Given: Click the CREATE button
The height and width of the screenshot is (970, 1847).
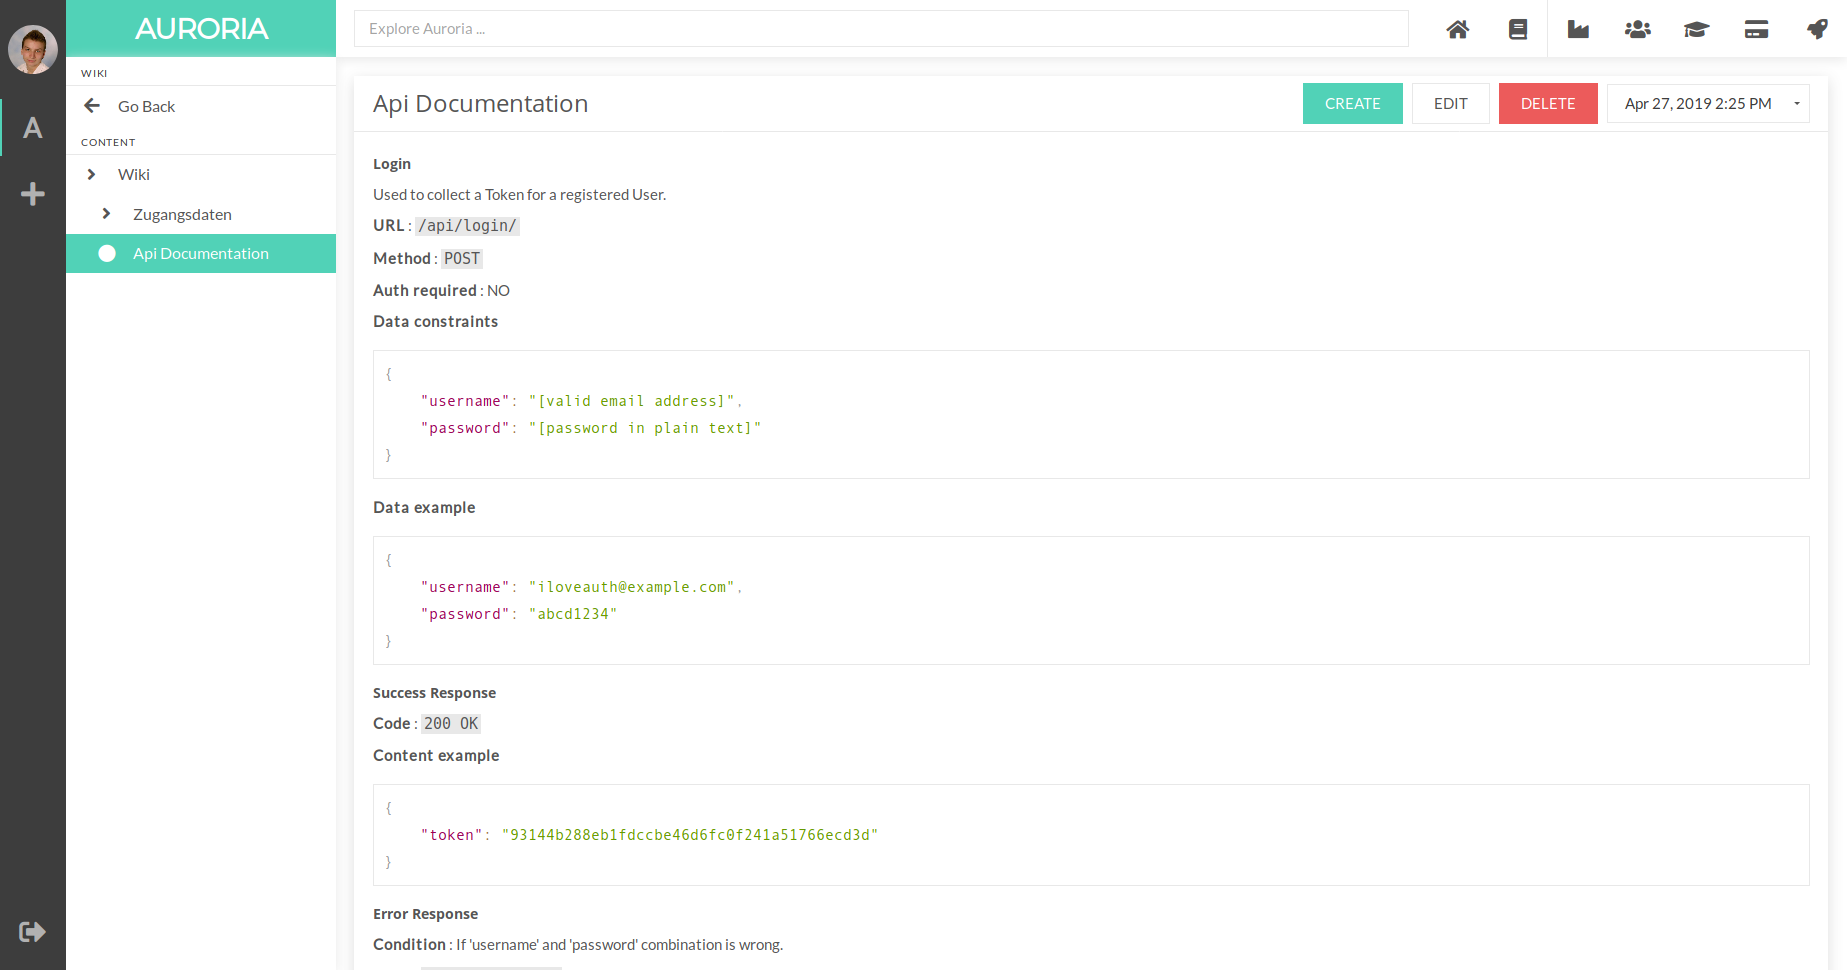Looking at the screenshot, I should pyautogui.click(x=1352, y=103).
